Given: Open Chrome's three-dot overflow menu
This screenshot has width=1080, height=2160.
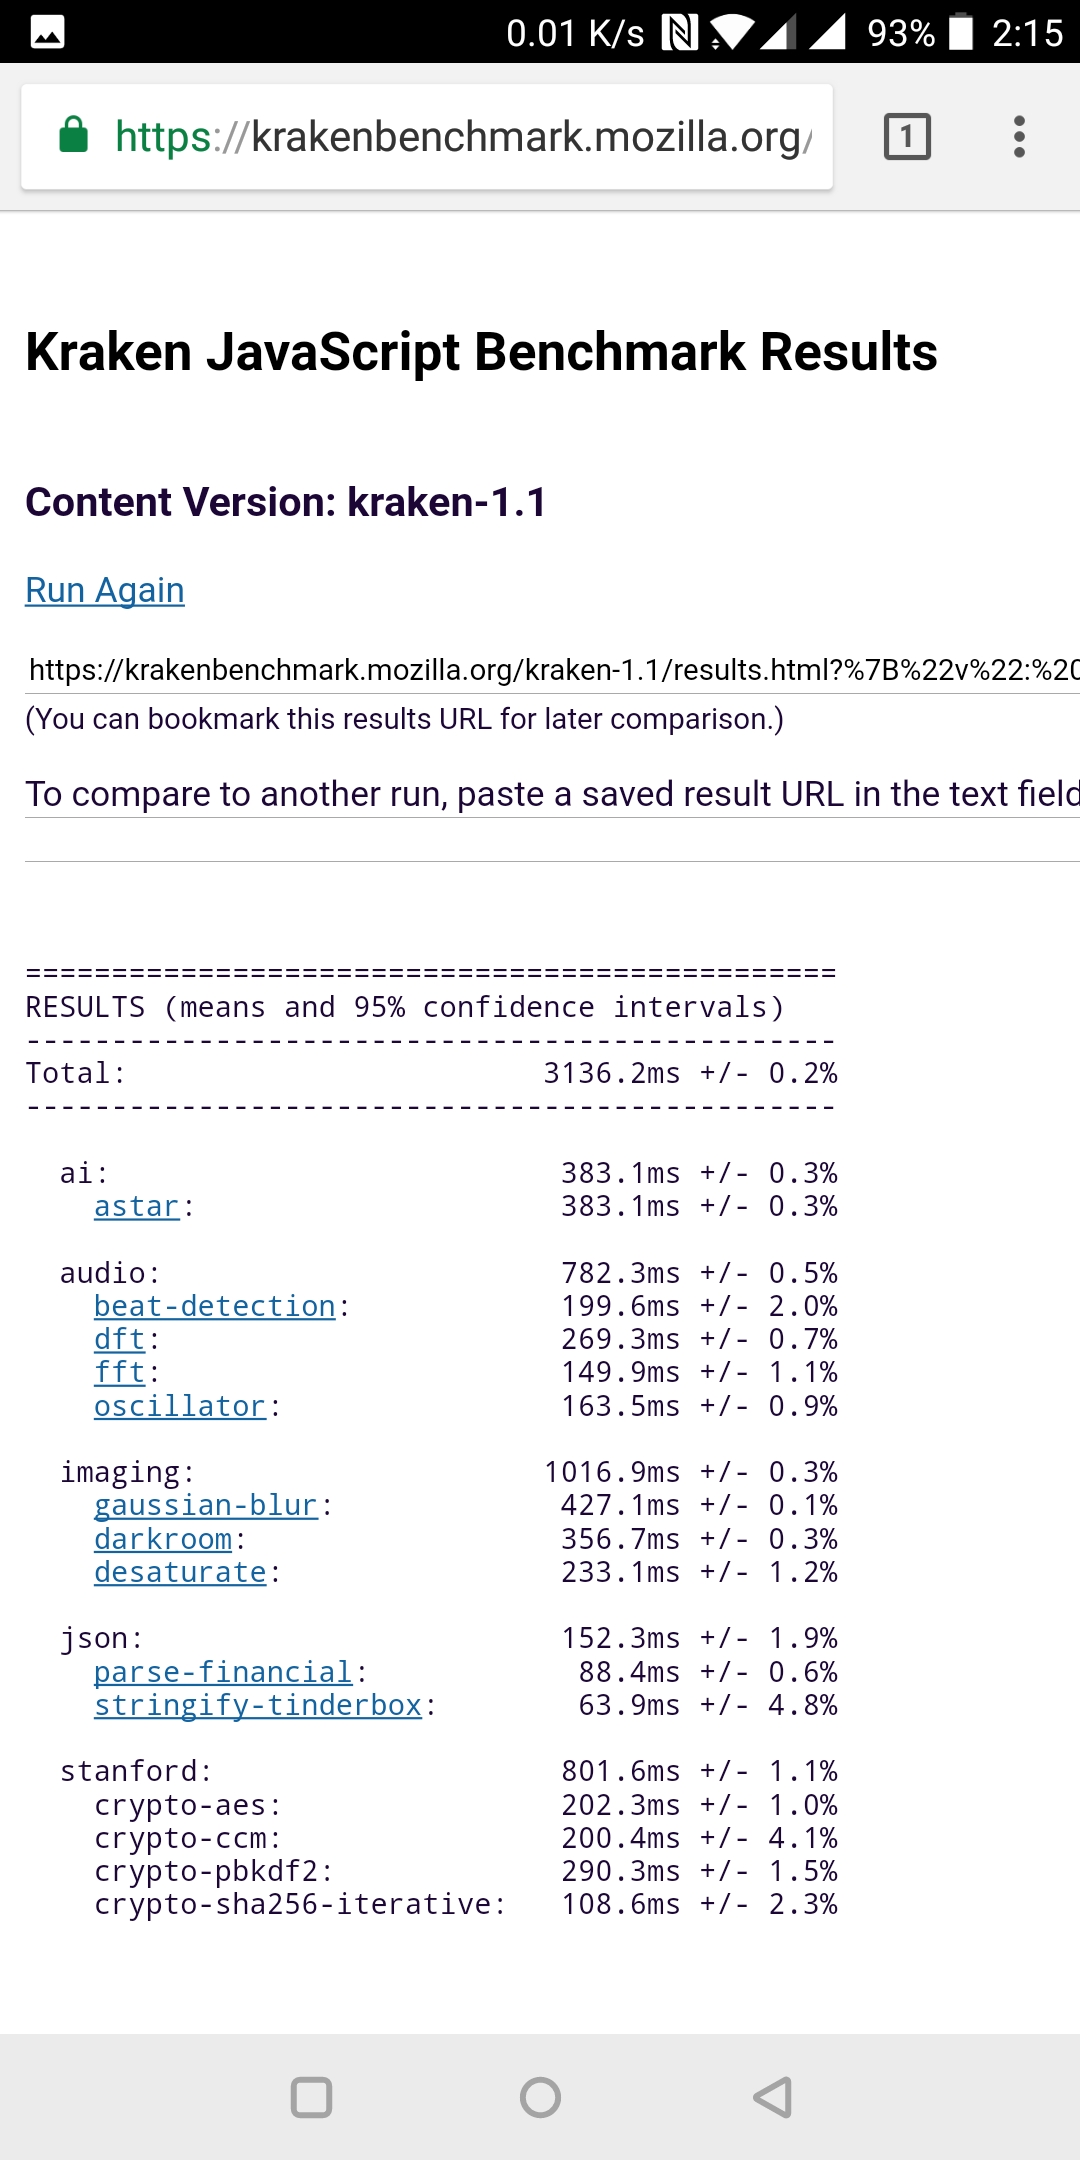Looking at the screenshot, I should coord(1019,137).
